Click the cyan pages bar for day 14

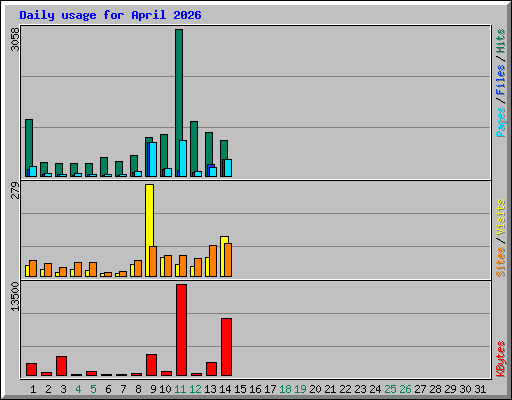point(228,168)
